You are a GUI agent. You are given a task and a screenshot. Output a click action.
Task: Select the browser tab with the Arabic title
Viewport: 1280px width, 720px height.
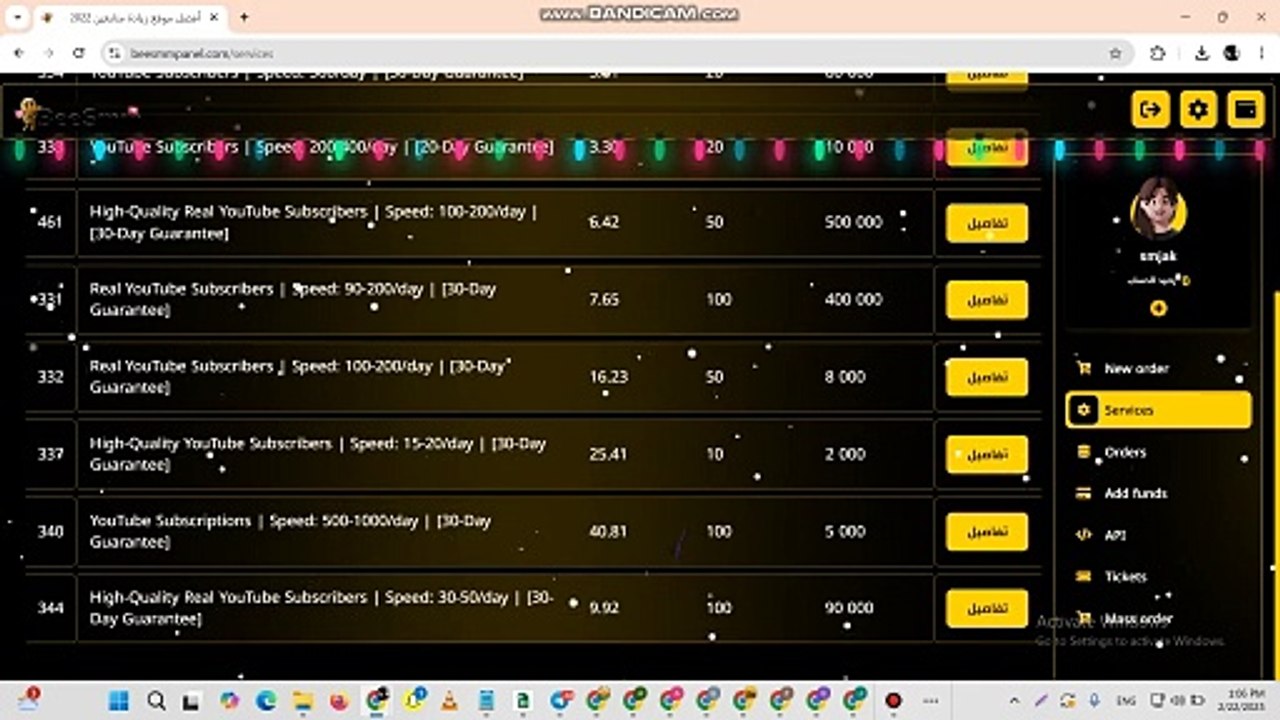point(130,17)
